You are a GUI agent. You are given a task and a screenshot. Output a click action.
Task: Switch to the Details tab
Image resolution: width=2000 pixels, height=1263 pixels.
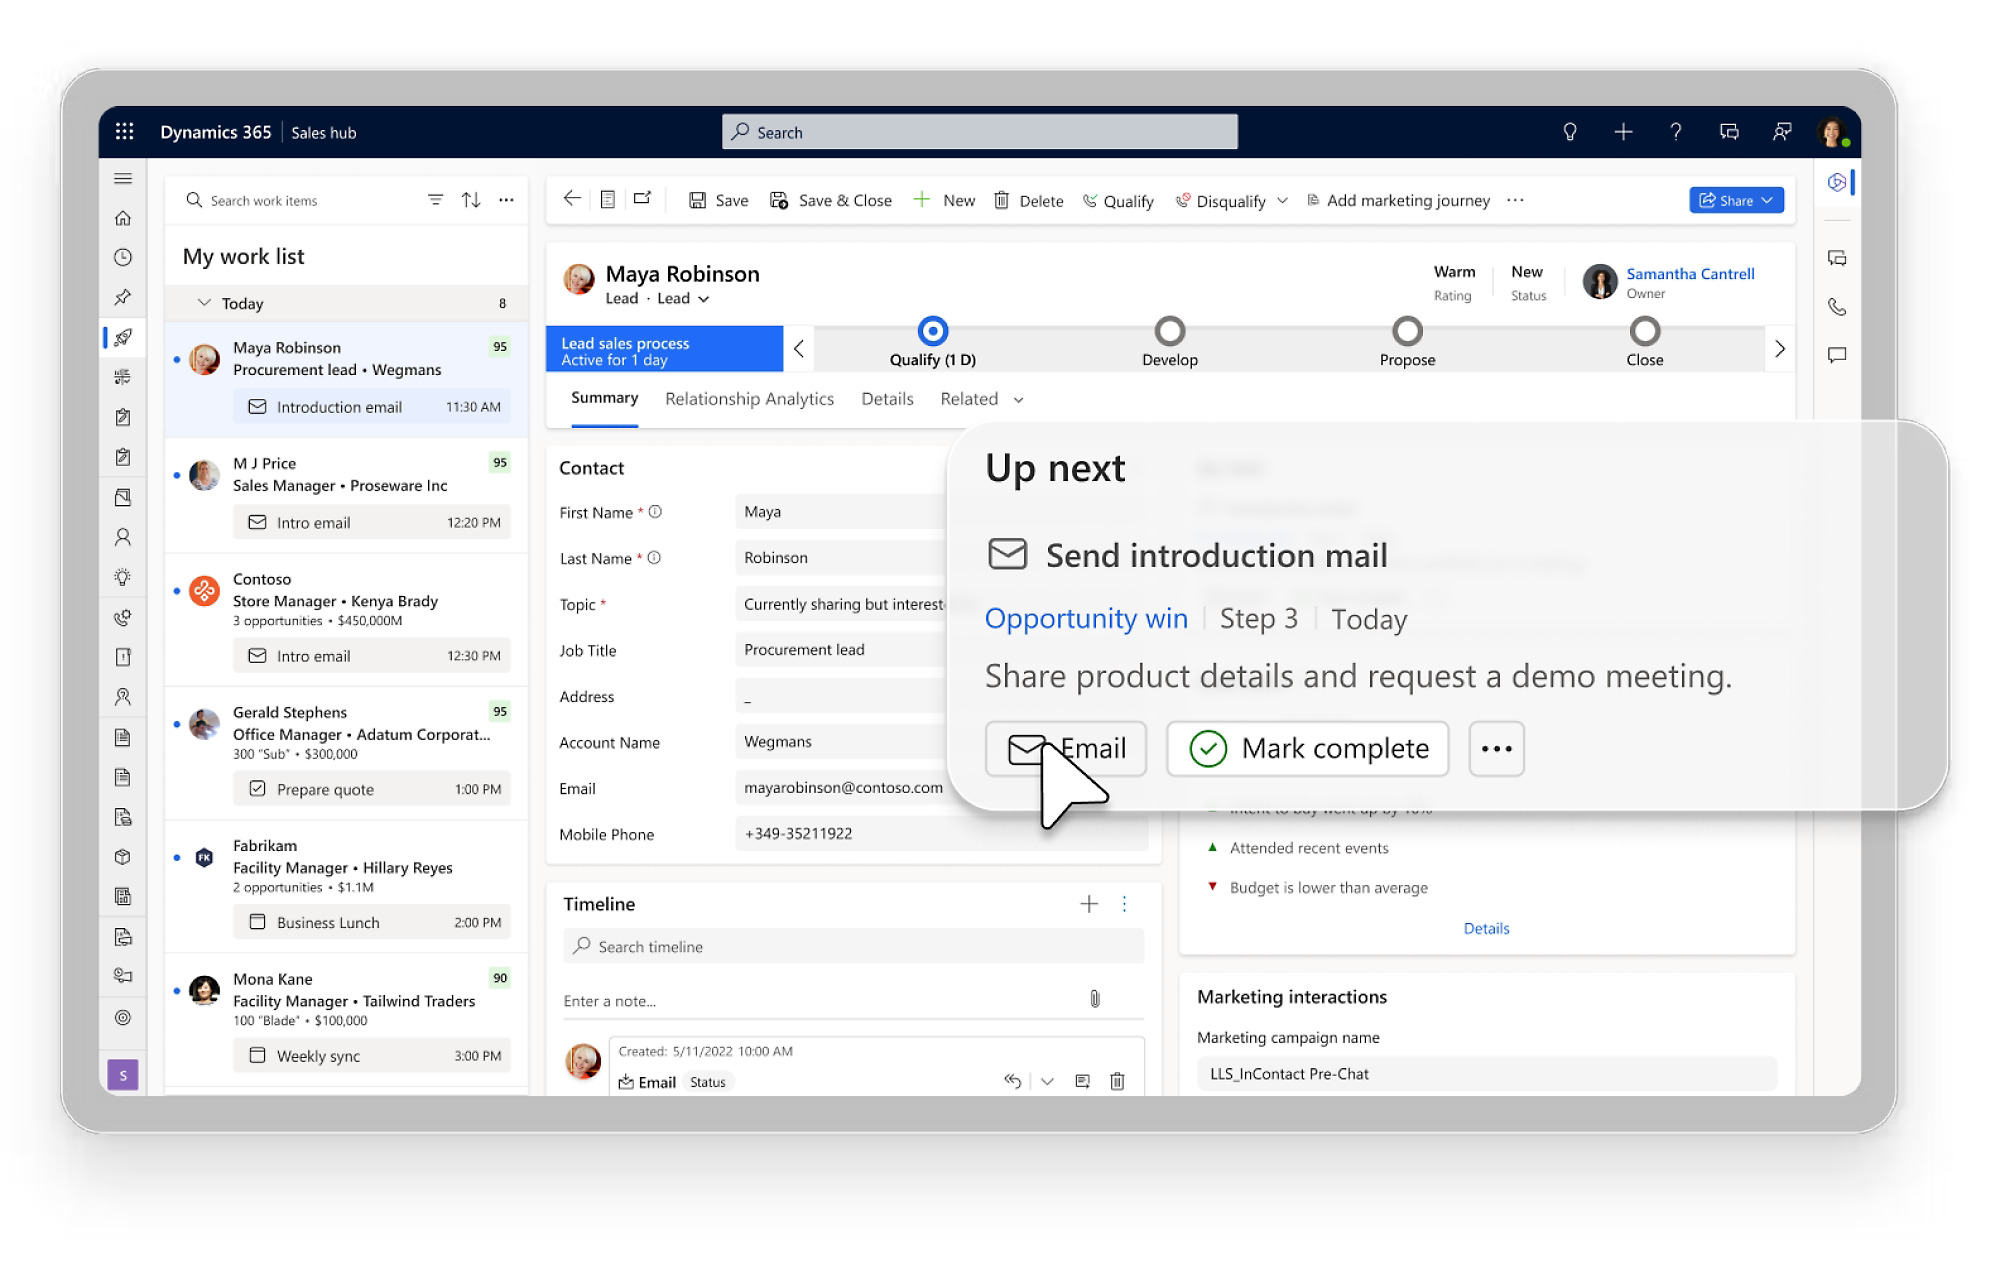887,399
